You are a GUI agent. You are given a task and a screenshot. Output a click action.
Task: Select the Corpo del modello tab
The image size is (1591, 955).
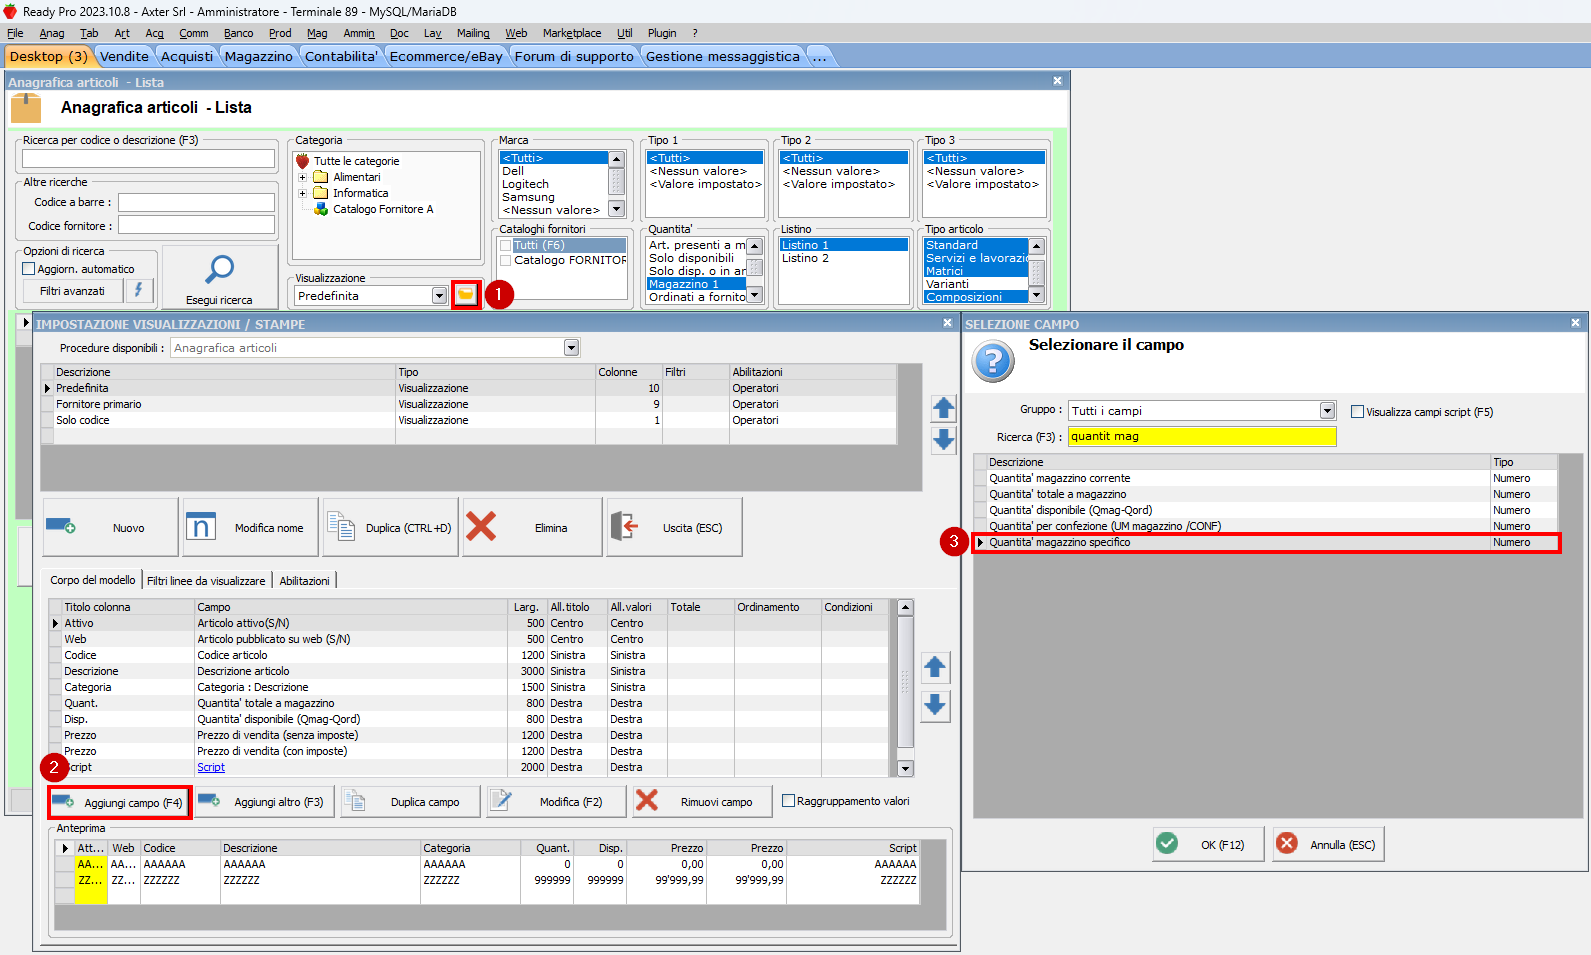pos(93,580)
